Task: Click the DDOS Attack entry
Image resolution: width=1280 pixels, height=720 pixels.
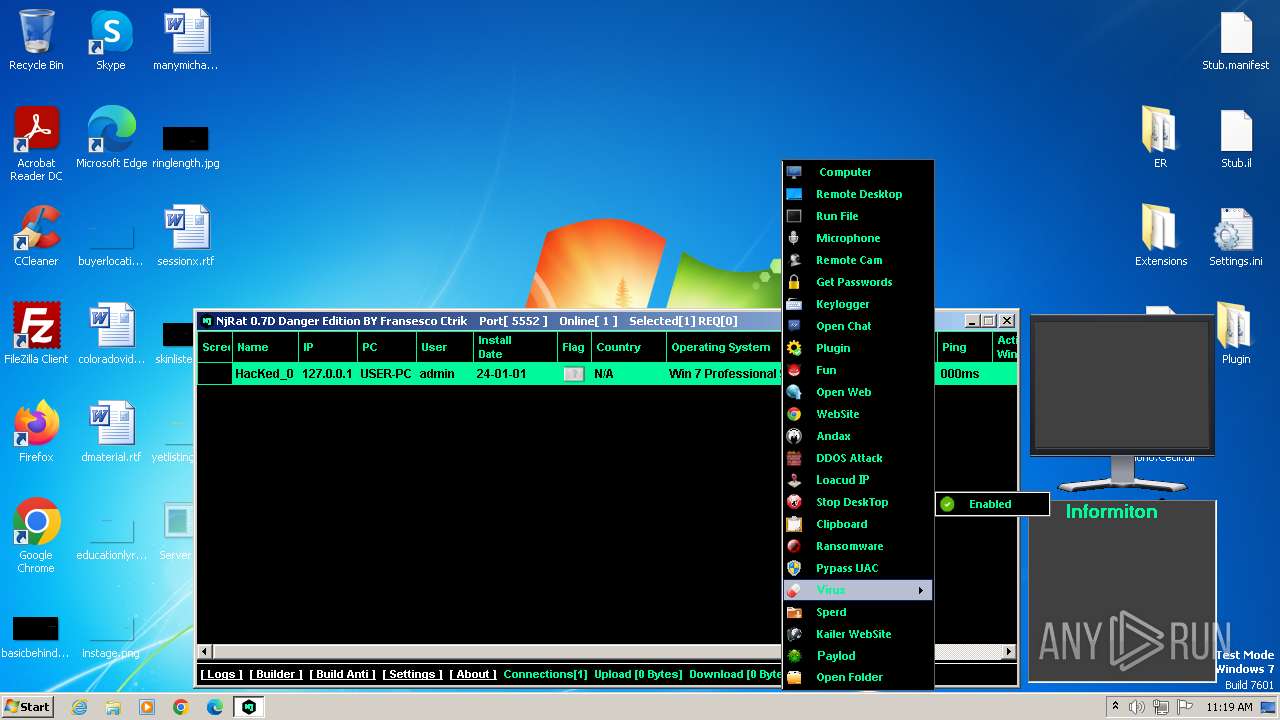Action: point(857,458)
